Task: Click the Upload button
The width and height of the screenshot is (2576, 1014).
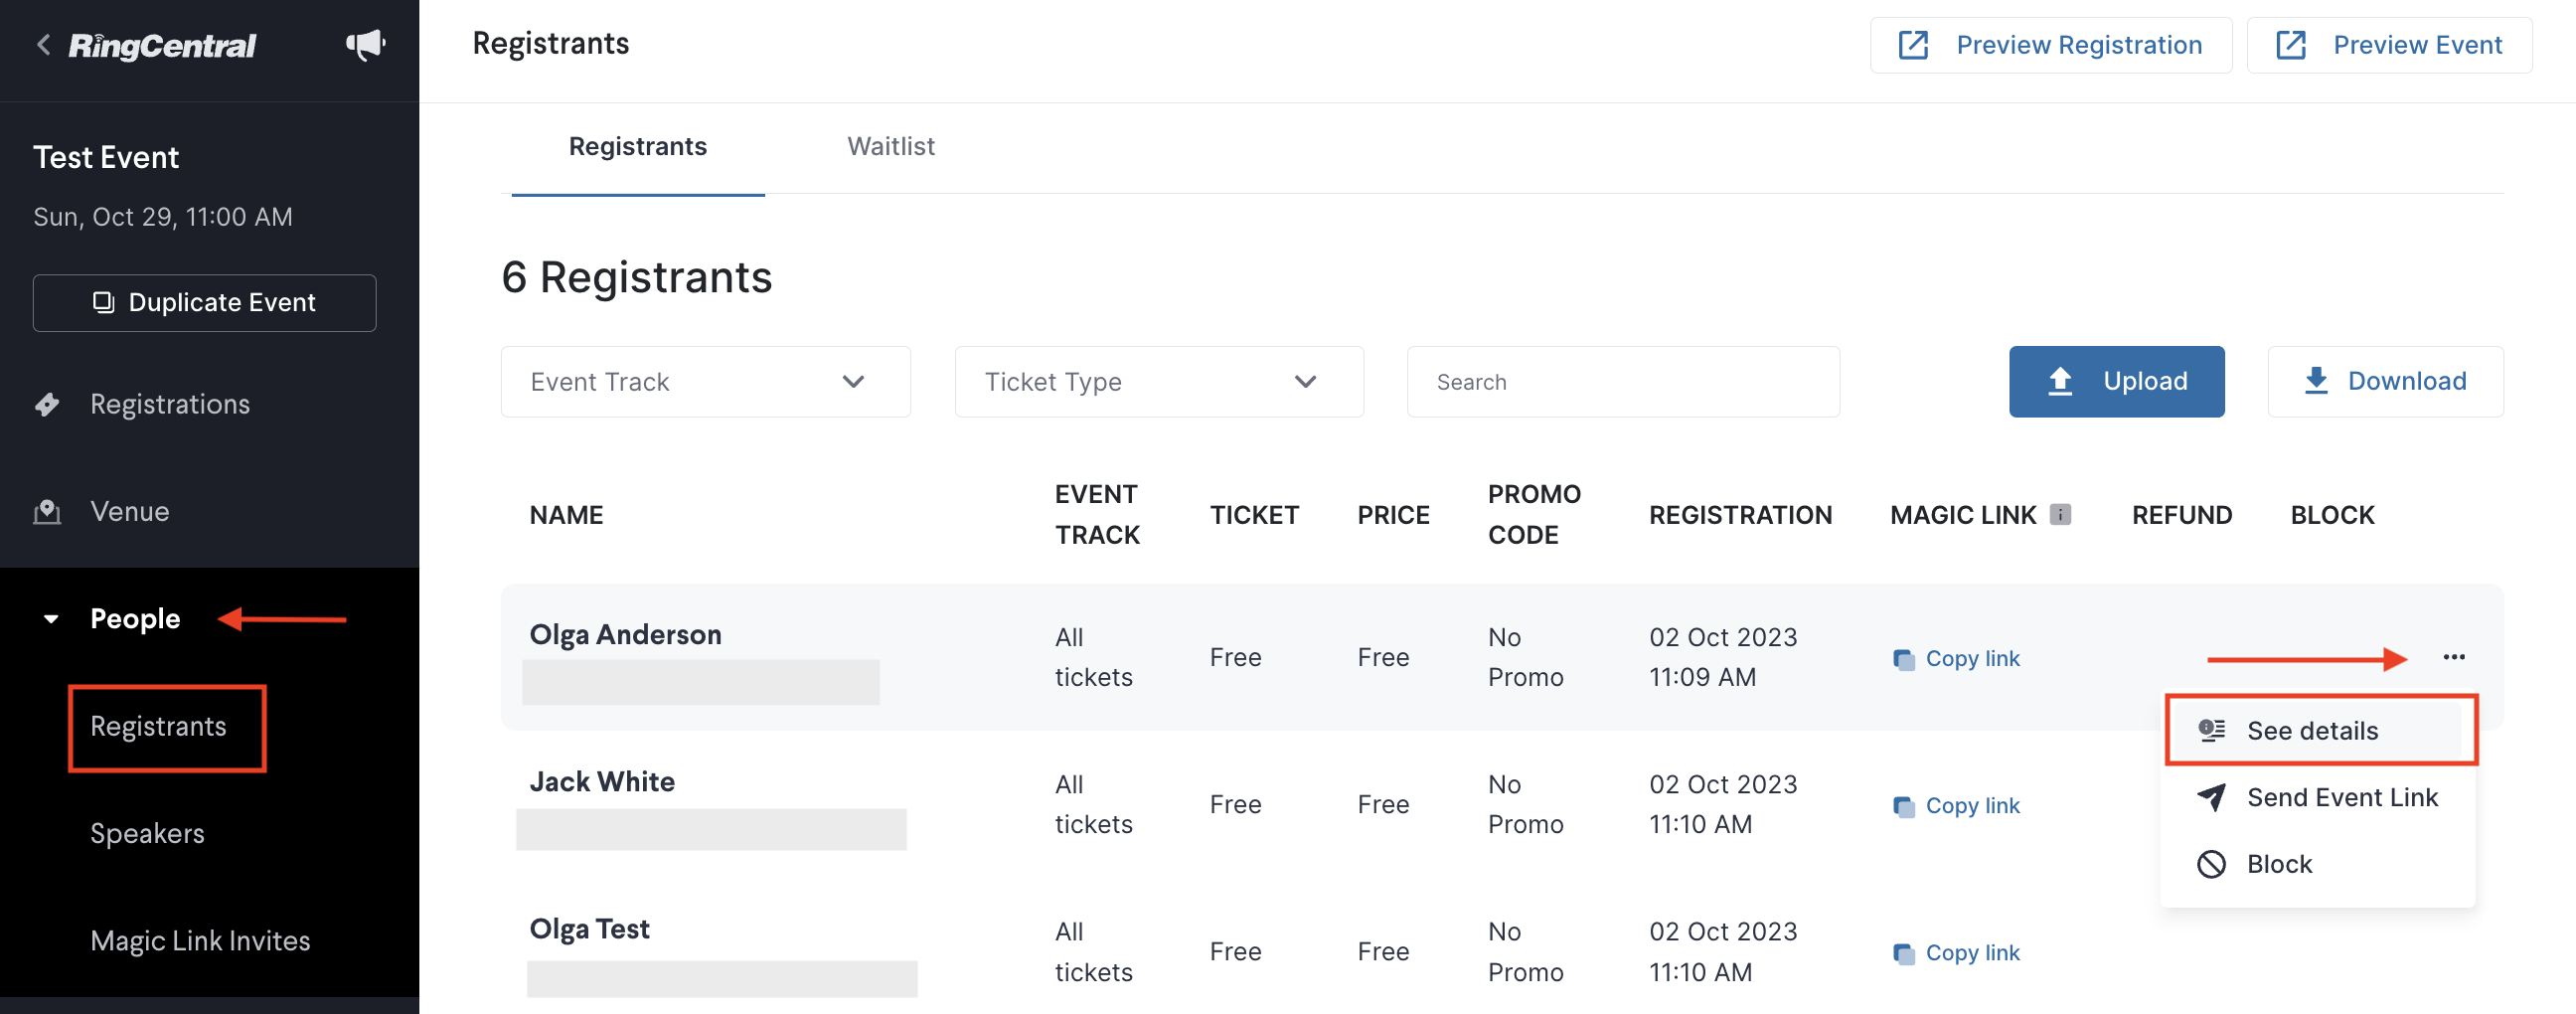Action: click(2116, 382)
